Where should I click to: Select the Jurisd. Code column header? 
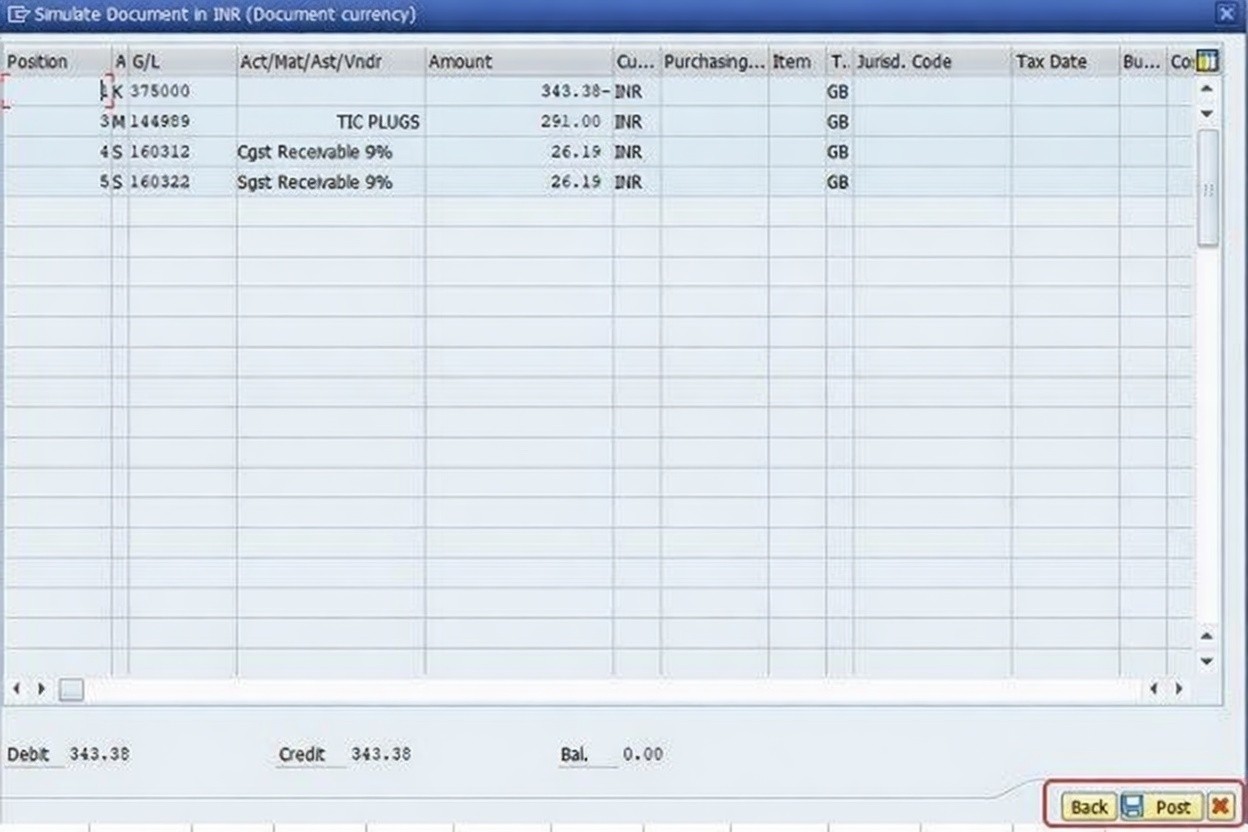[931, 62]
